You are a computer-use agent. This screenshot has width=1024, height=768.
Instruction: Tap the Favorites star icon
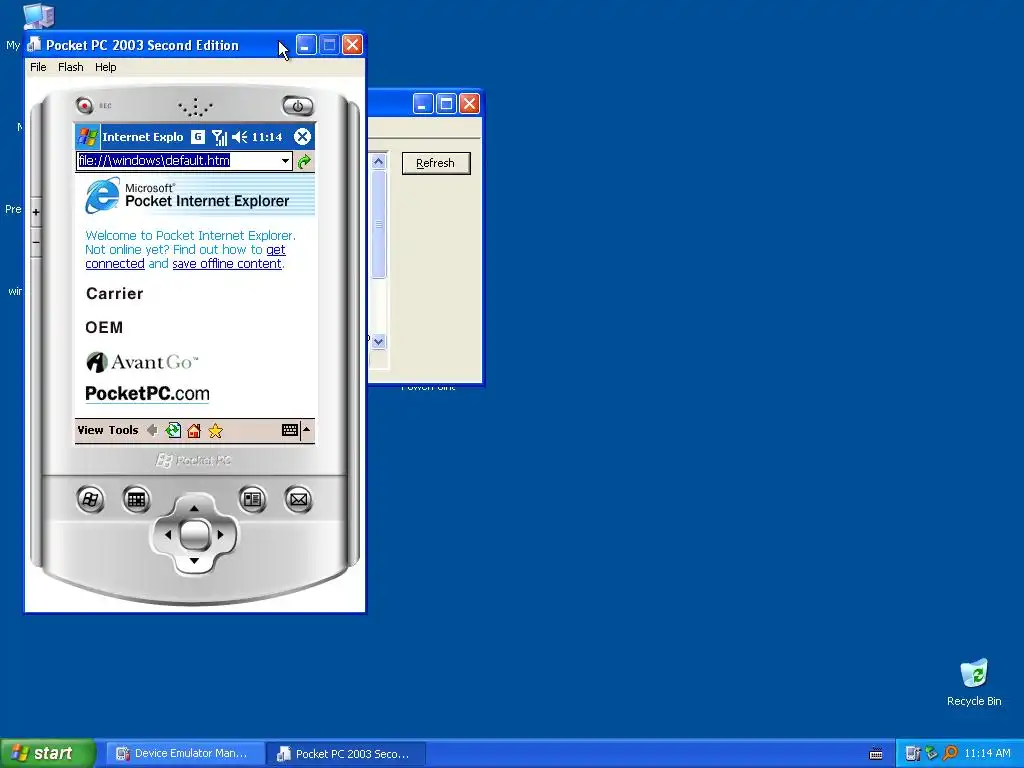[x=216, y=430]
